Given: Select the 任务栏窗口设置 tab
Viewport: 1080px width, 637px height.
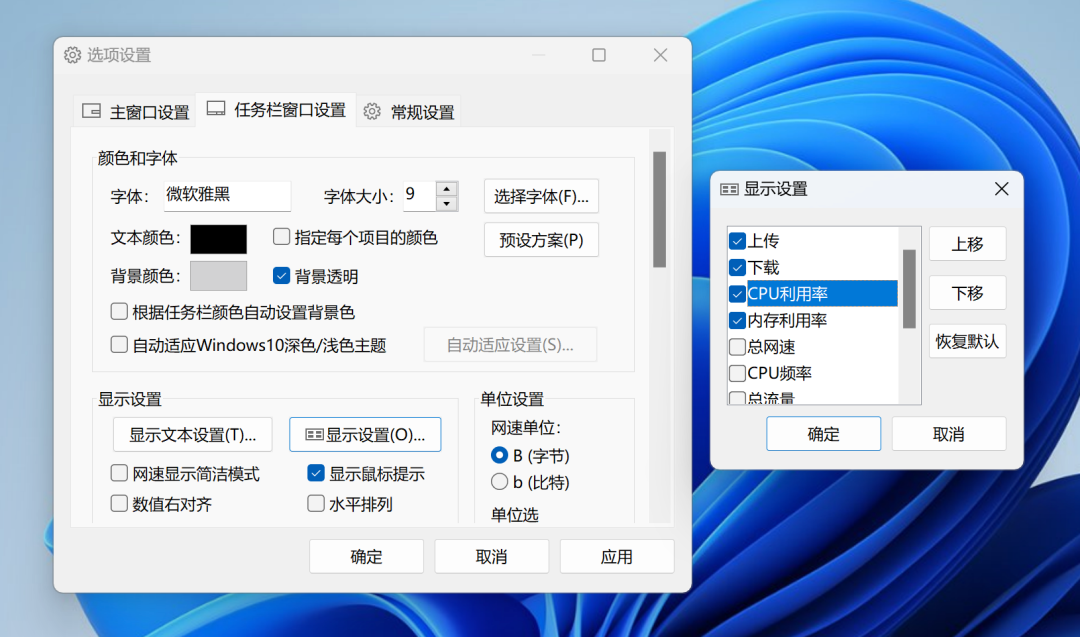Looking at the screenshot, I should 276,109.
